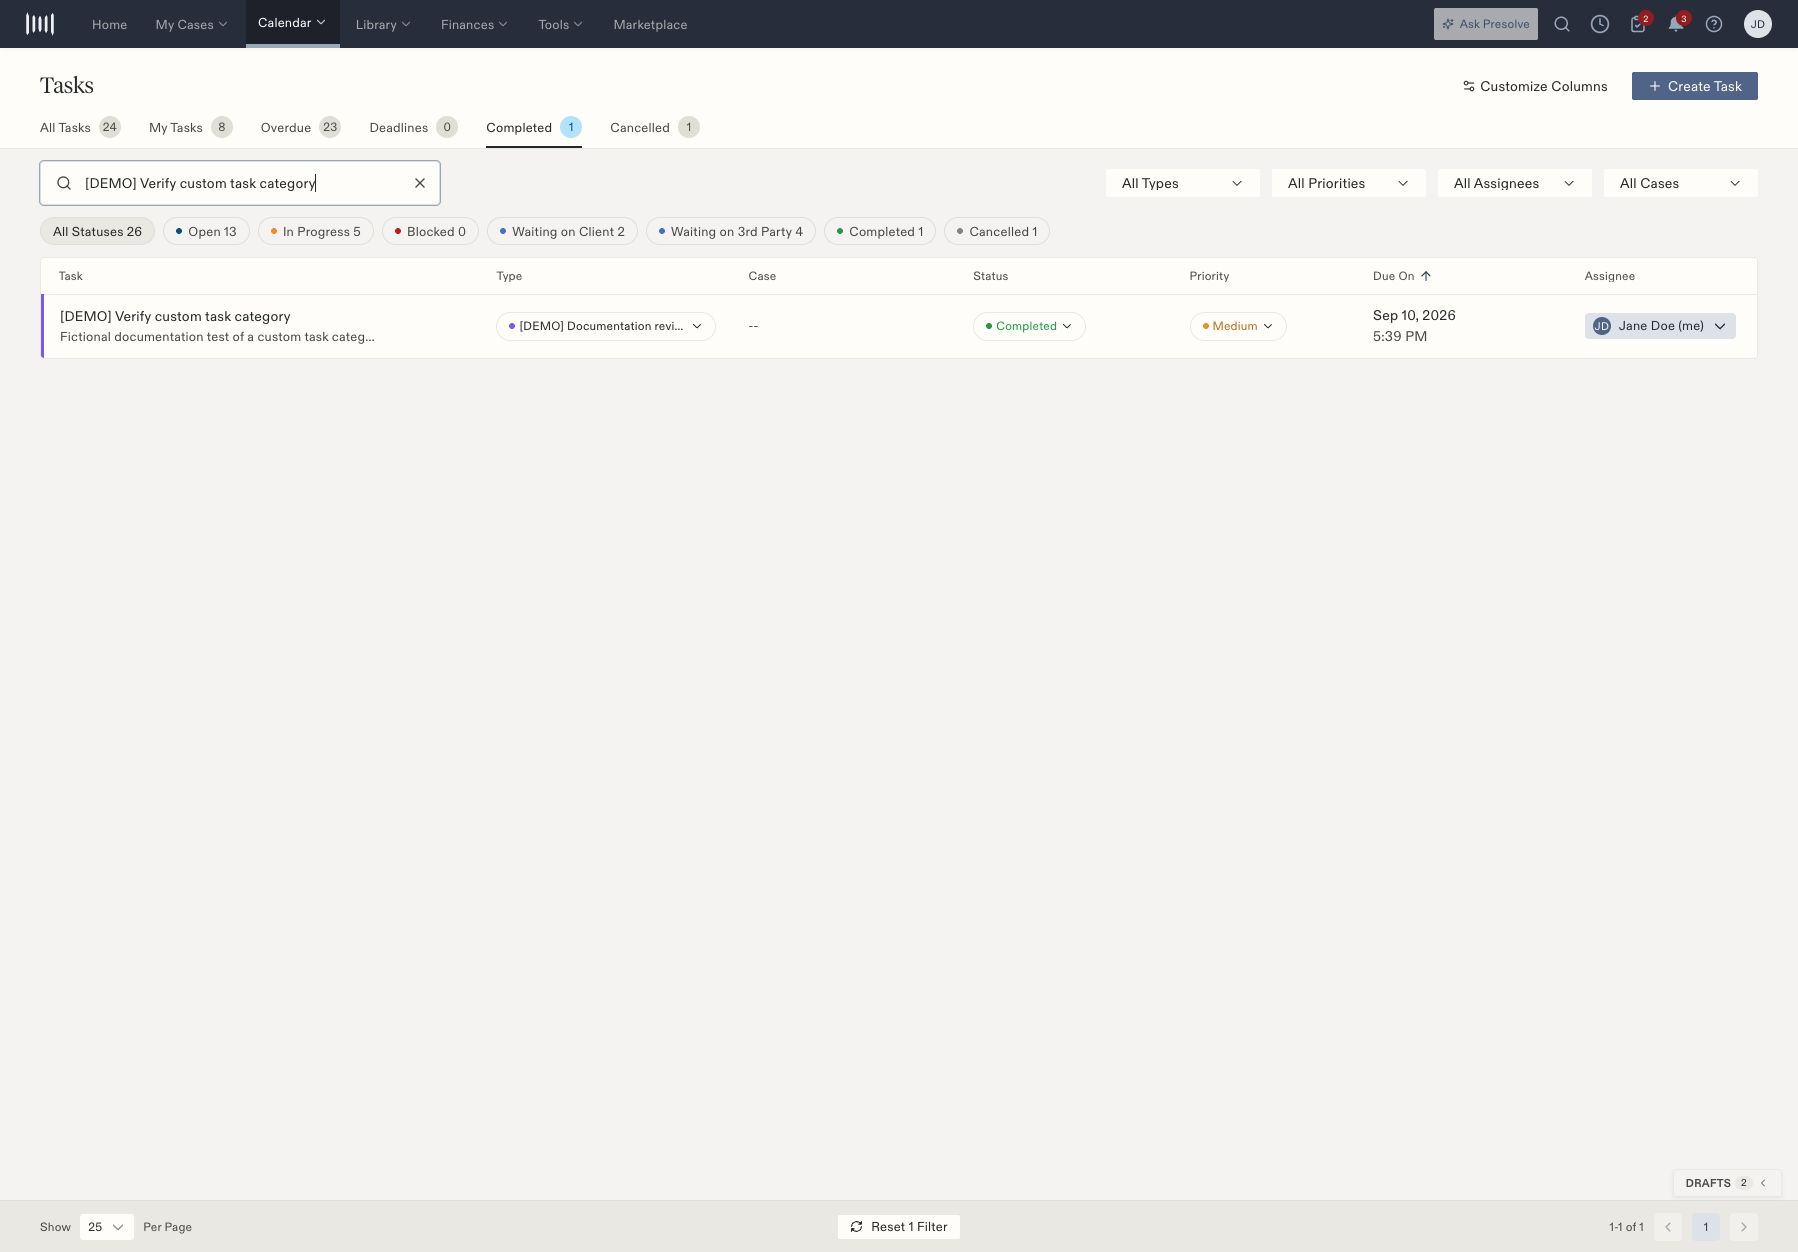Filter by Completed 1 status chip
Screen dimensions: 1798x1252
[x=880, y=232]
